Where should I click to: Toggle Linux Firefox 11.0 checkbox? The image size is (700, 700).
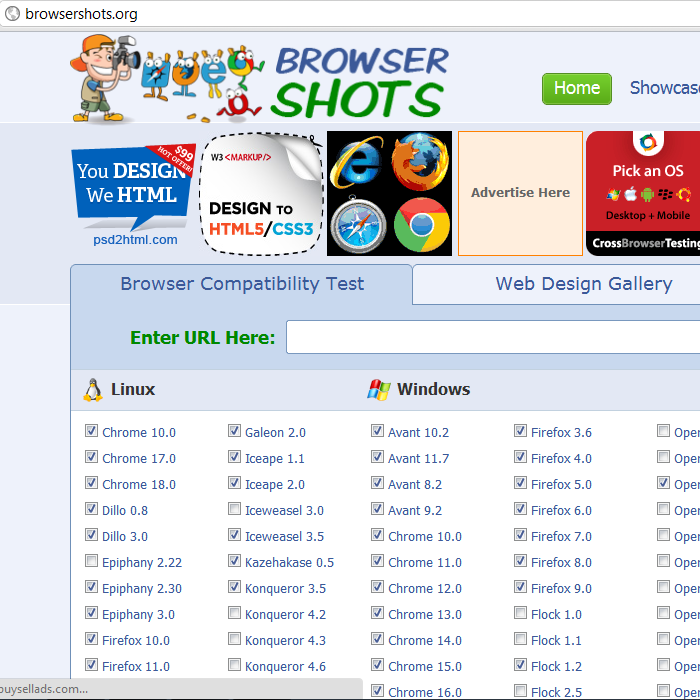click(x=92, y=664)
